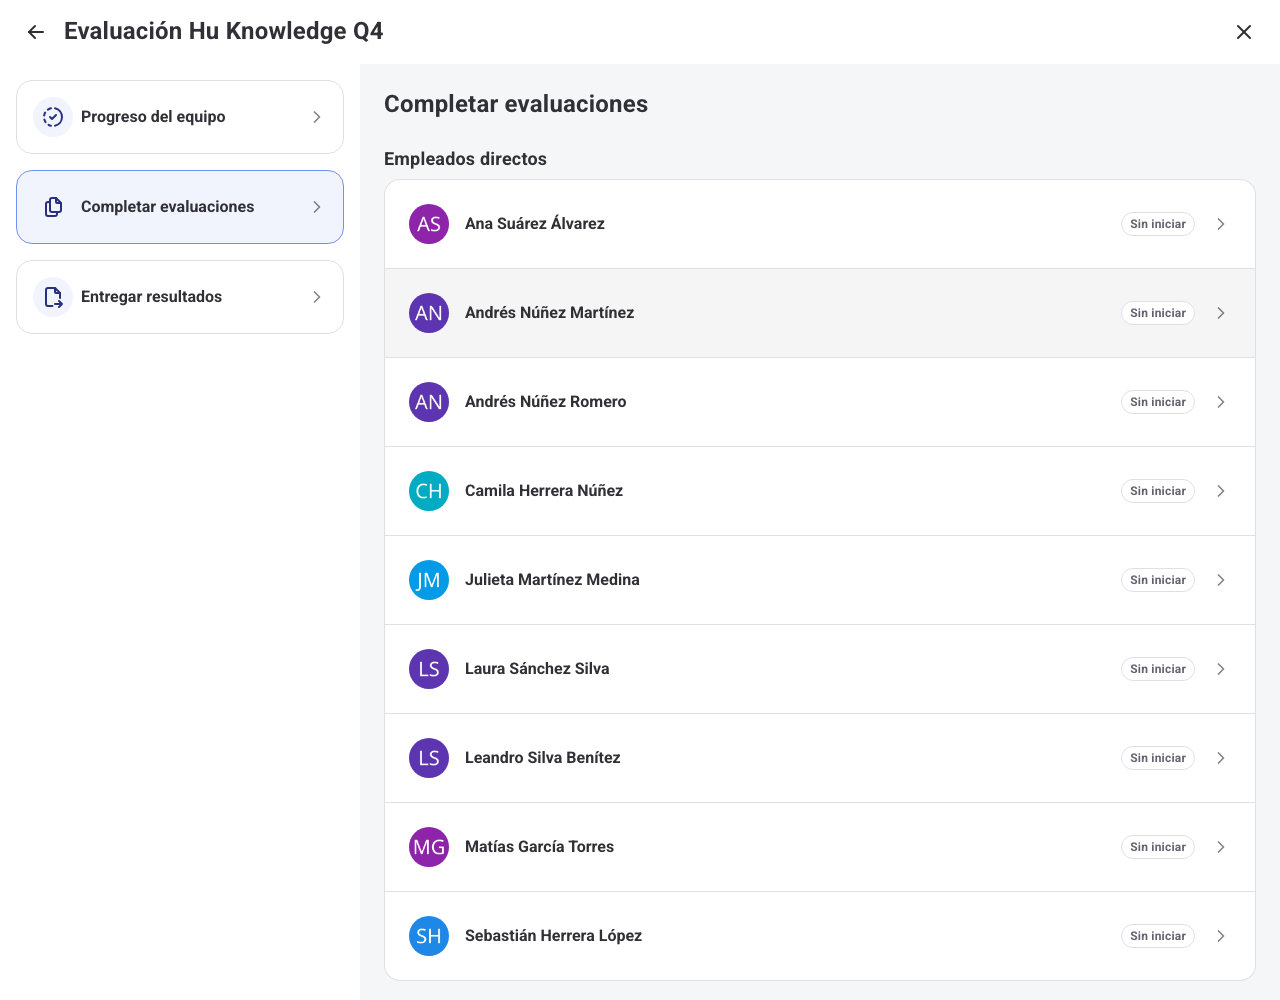The height and width of the screenshot is (1000, 1280).
Task: Open Andrés Núñez Romero's evaluation
Action: coord(820,402)
